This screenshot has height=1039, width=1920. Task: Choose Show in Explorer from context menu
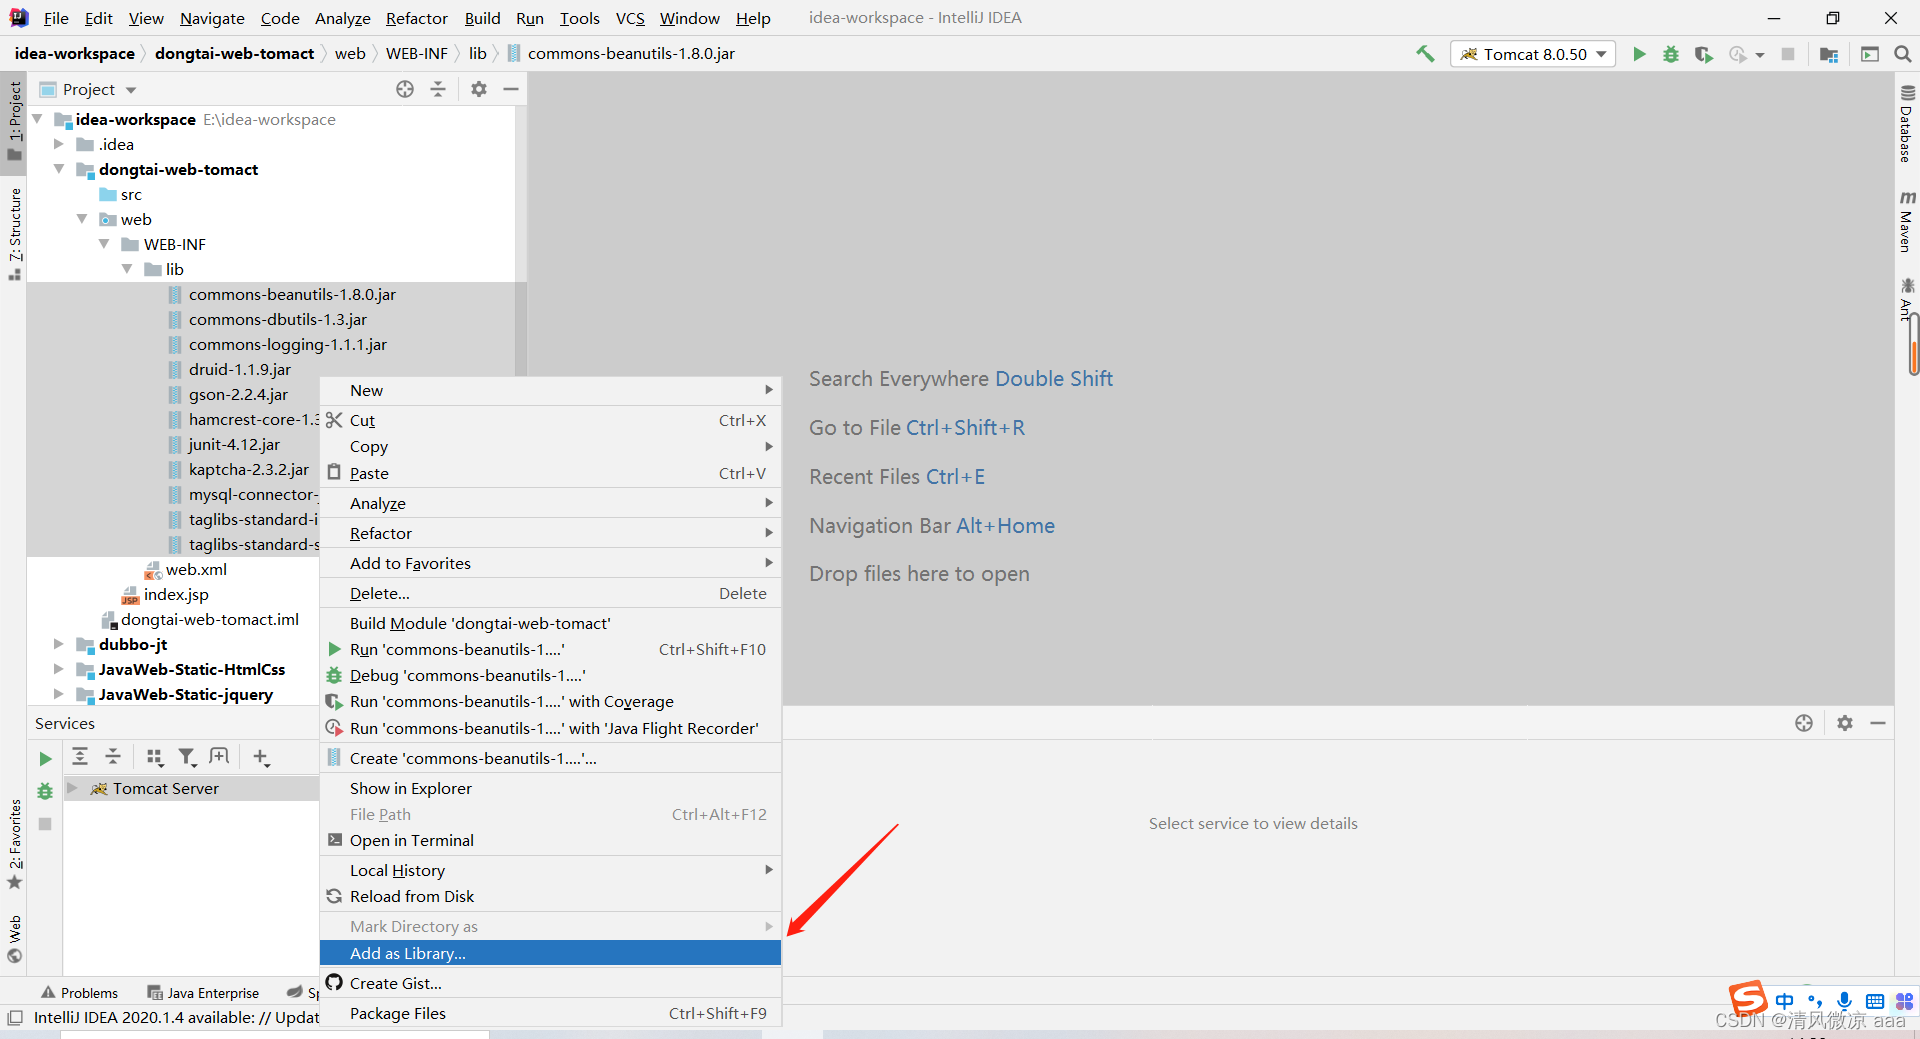click(550, 788)
